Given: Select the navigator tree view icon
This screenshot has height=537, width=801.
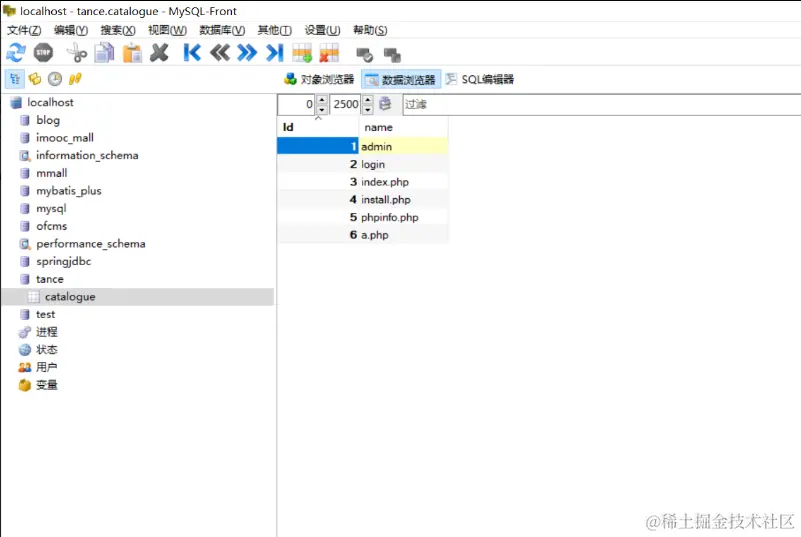Looking at the screenshot, I should point(15,79).
